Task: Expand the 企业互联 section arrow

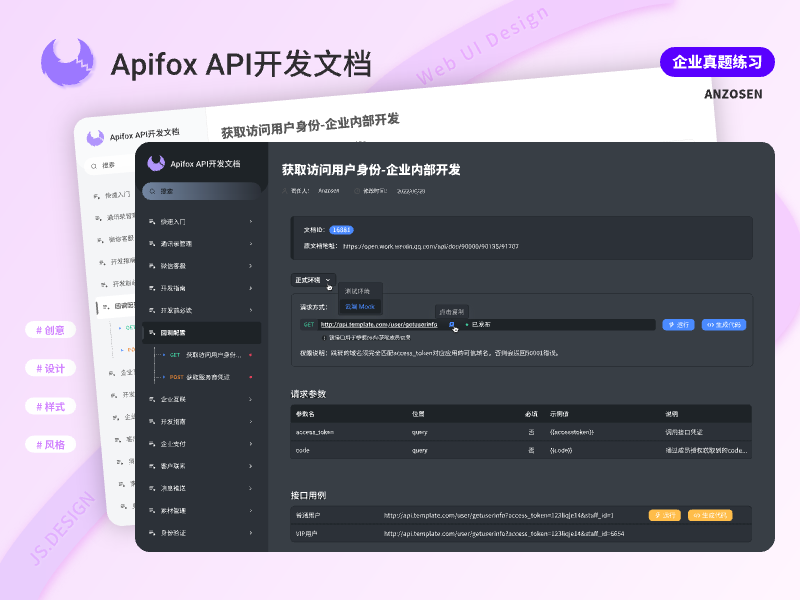Action: (x=251, y=399)
